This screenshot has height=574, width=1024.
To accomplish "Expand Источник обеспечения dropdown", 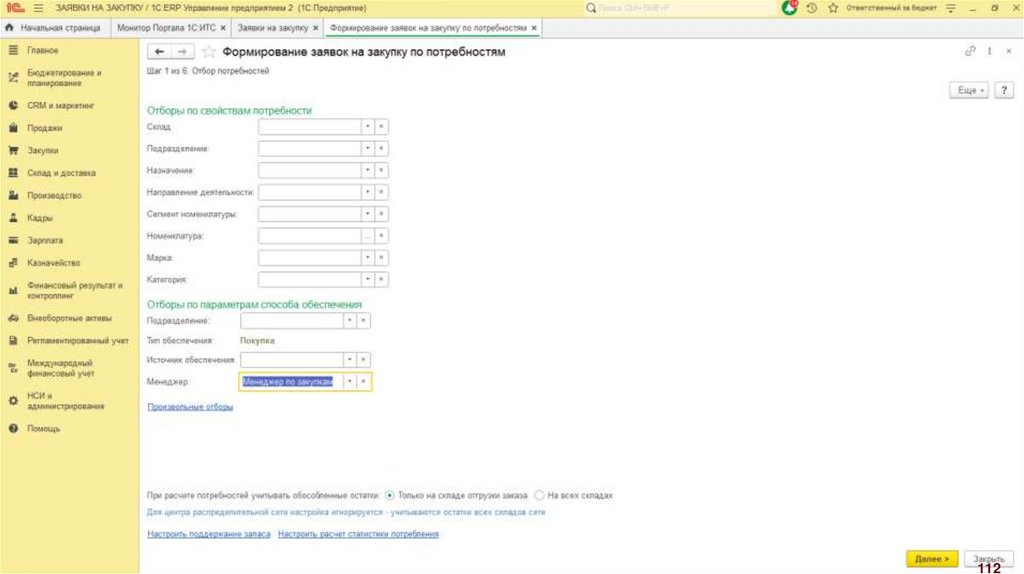I will [x=350, y=360].
